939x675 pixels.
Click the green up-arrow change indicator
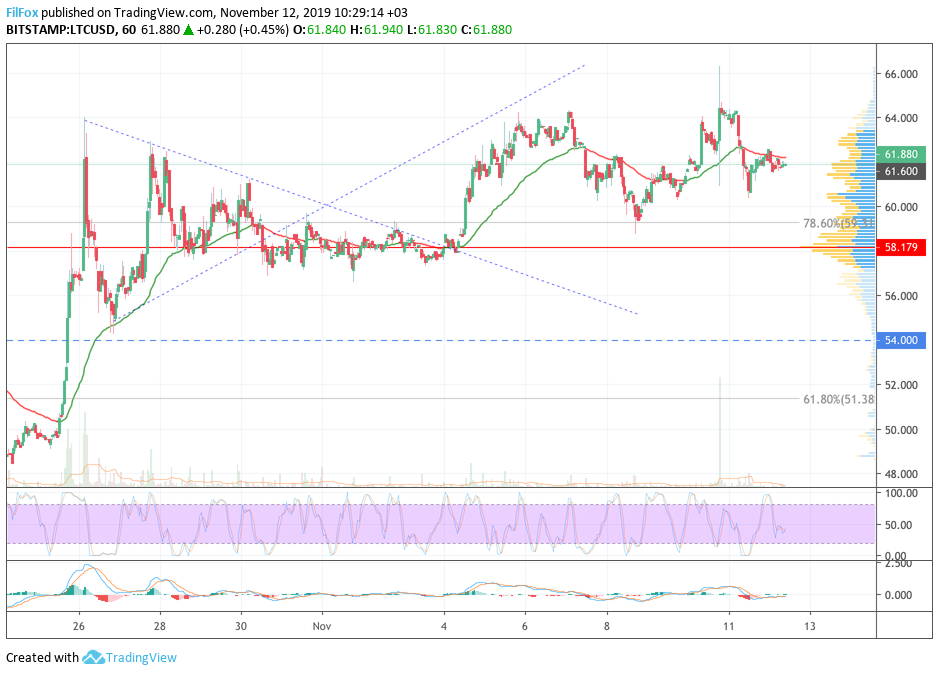click(x=188, y=30)
